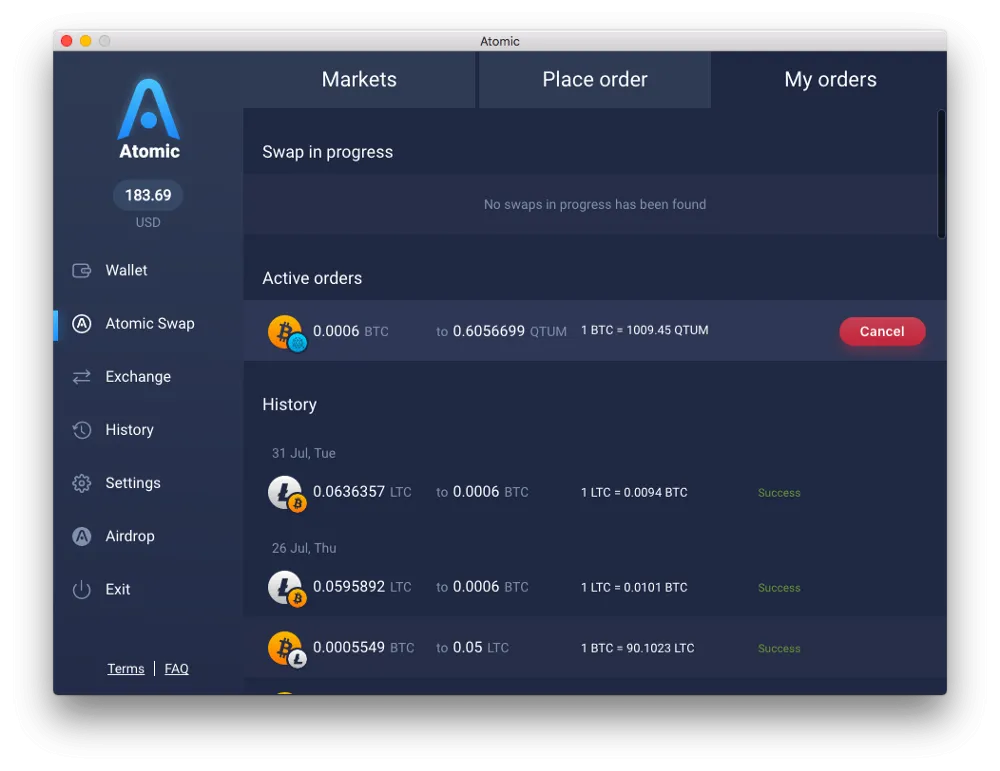Image resolution: width=1000 pixels, height=771 pixels.
Task: Click the No swaps in progress message
Action: (x=594, y=205)
